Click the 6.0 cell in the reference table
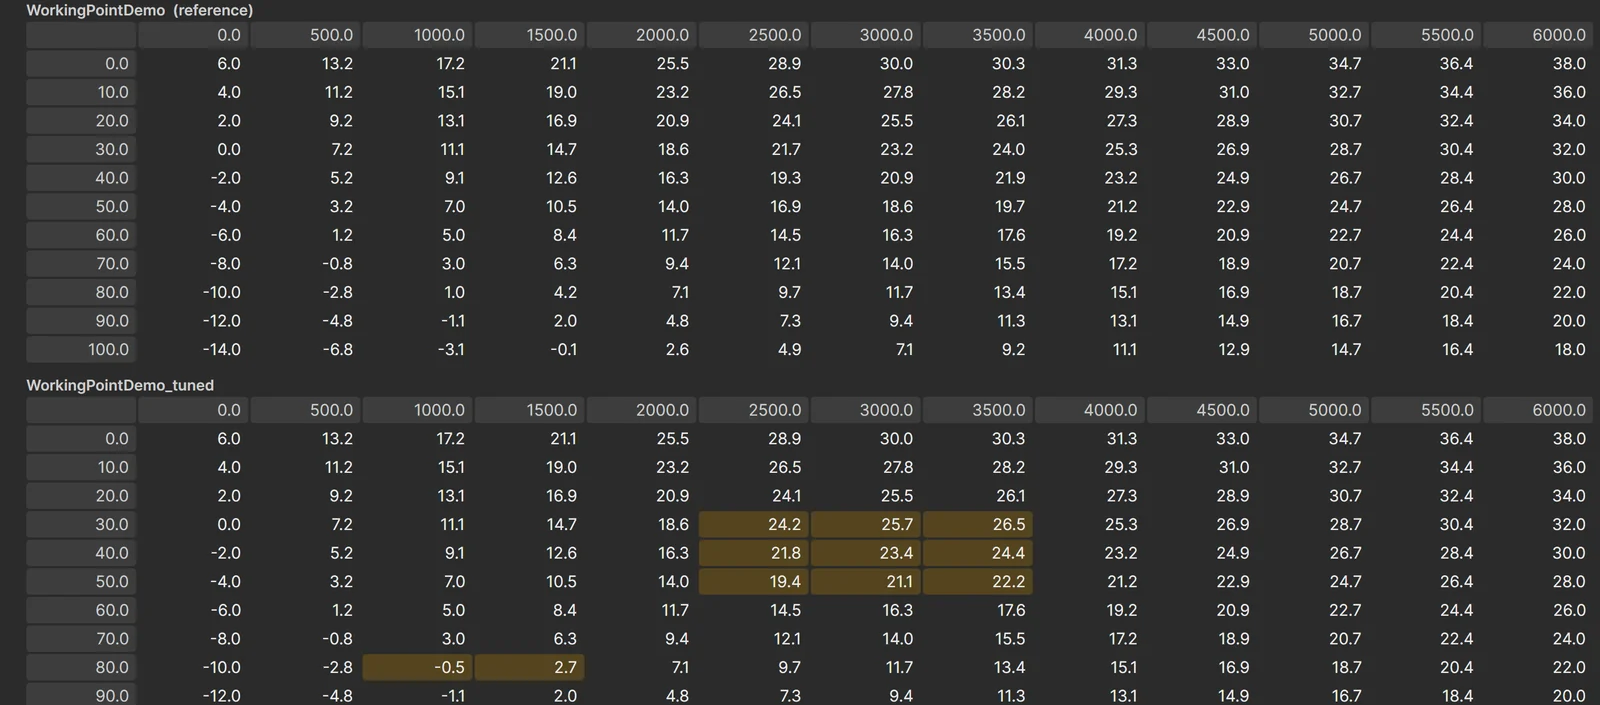Screen dimensions: 1600x705 (194, 63)
